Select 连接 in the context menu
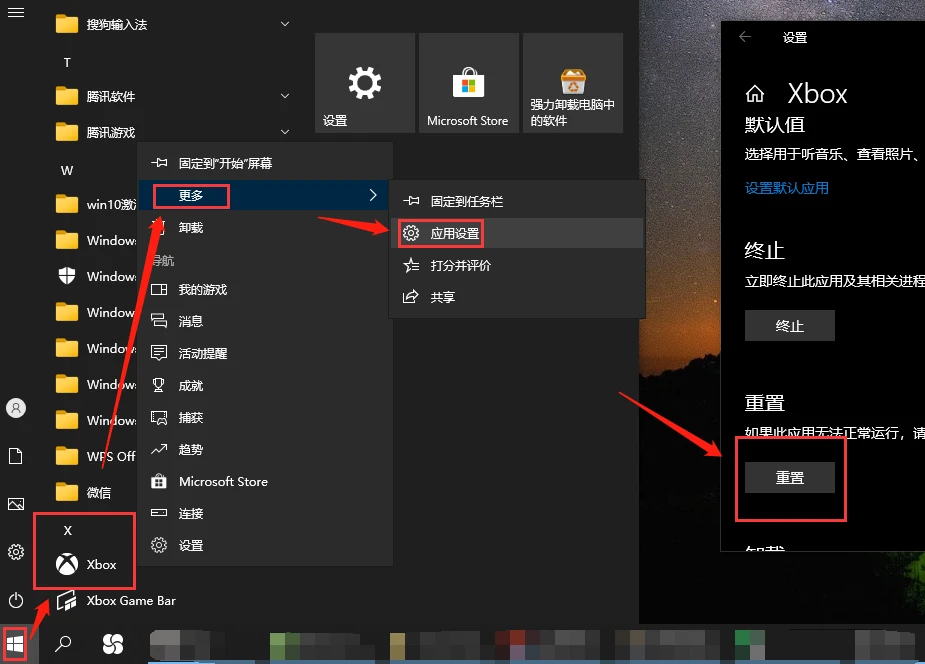925x664 pixels. 265,514
